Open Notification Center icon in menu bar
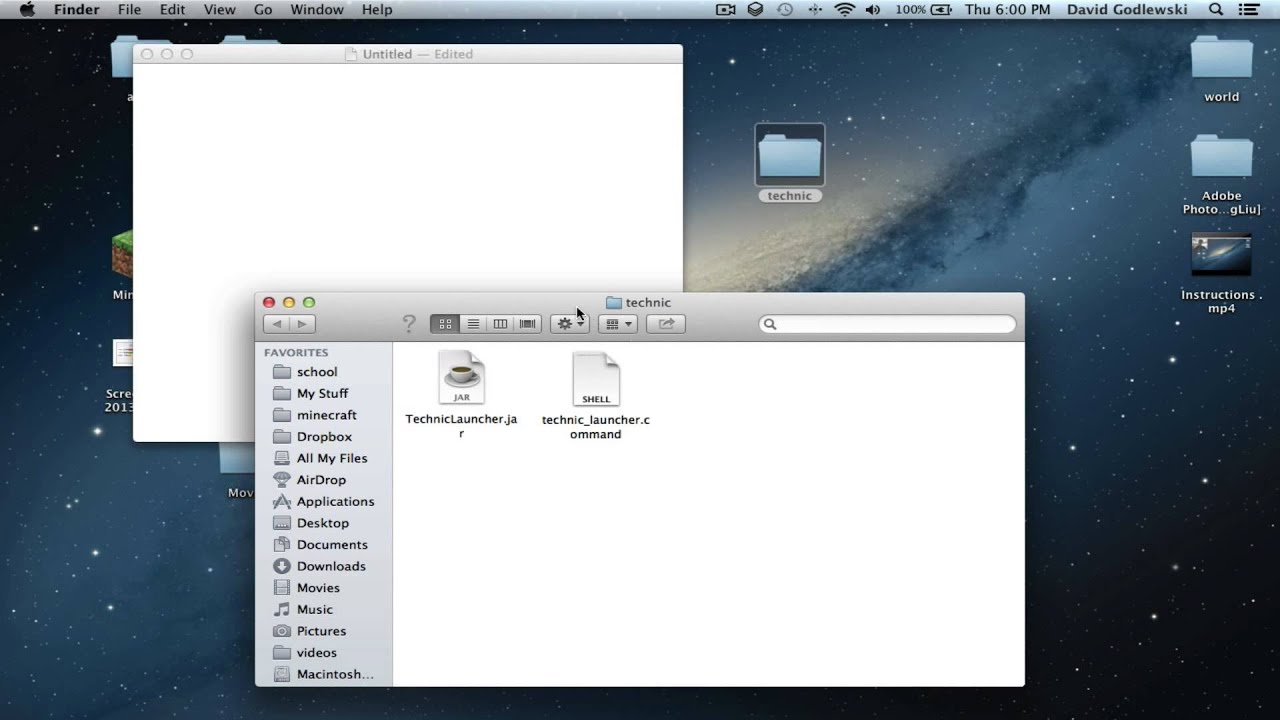 point(1248,9)
